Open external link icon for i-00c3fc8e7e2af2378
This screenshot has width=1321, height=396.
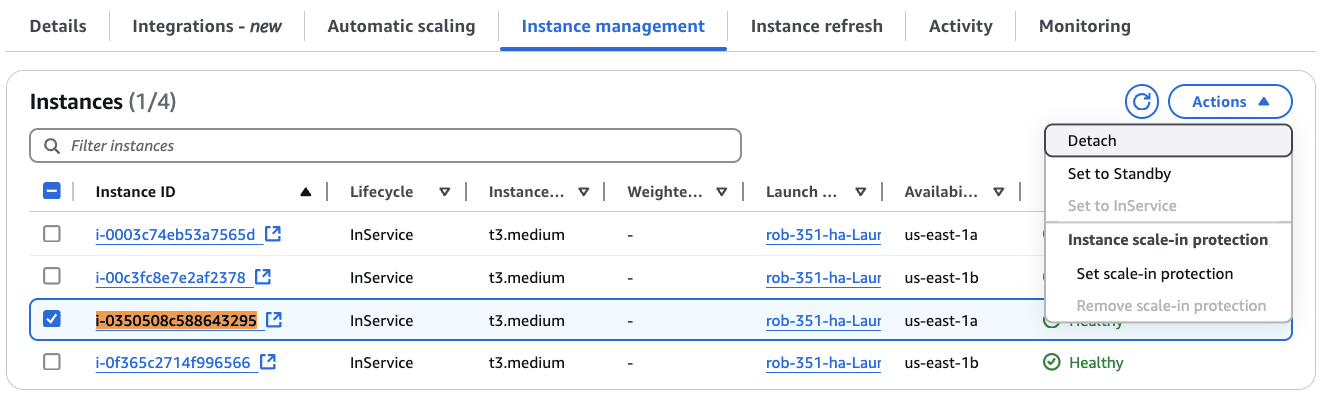pyautogui.click(x=263, y=277)
